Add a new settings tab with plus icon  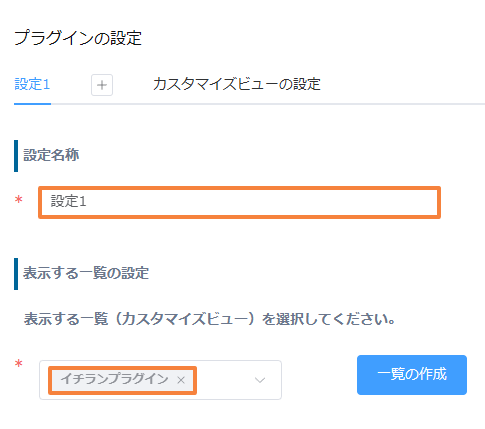102,85
